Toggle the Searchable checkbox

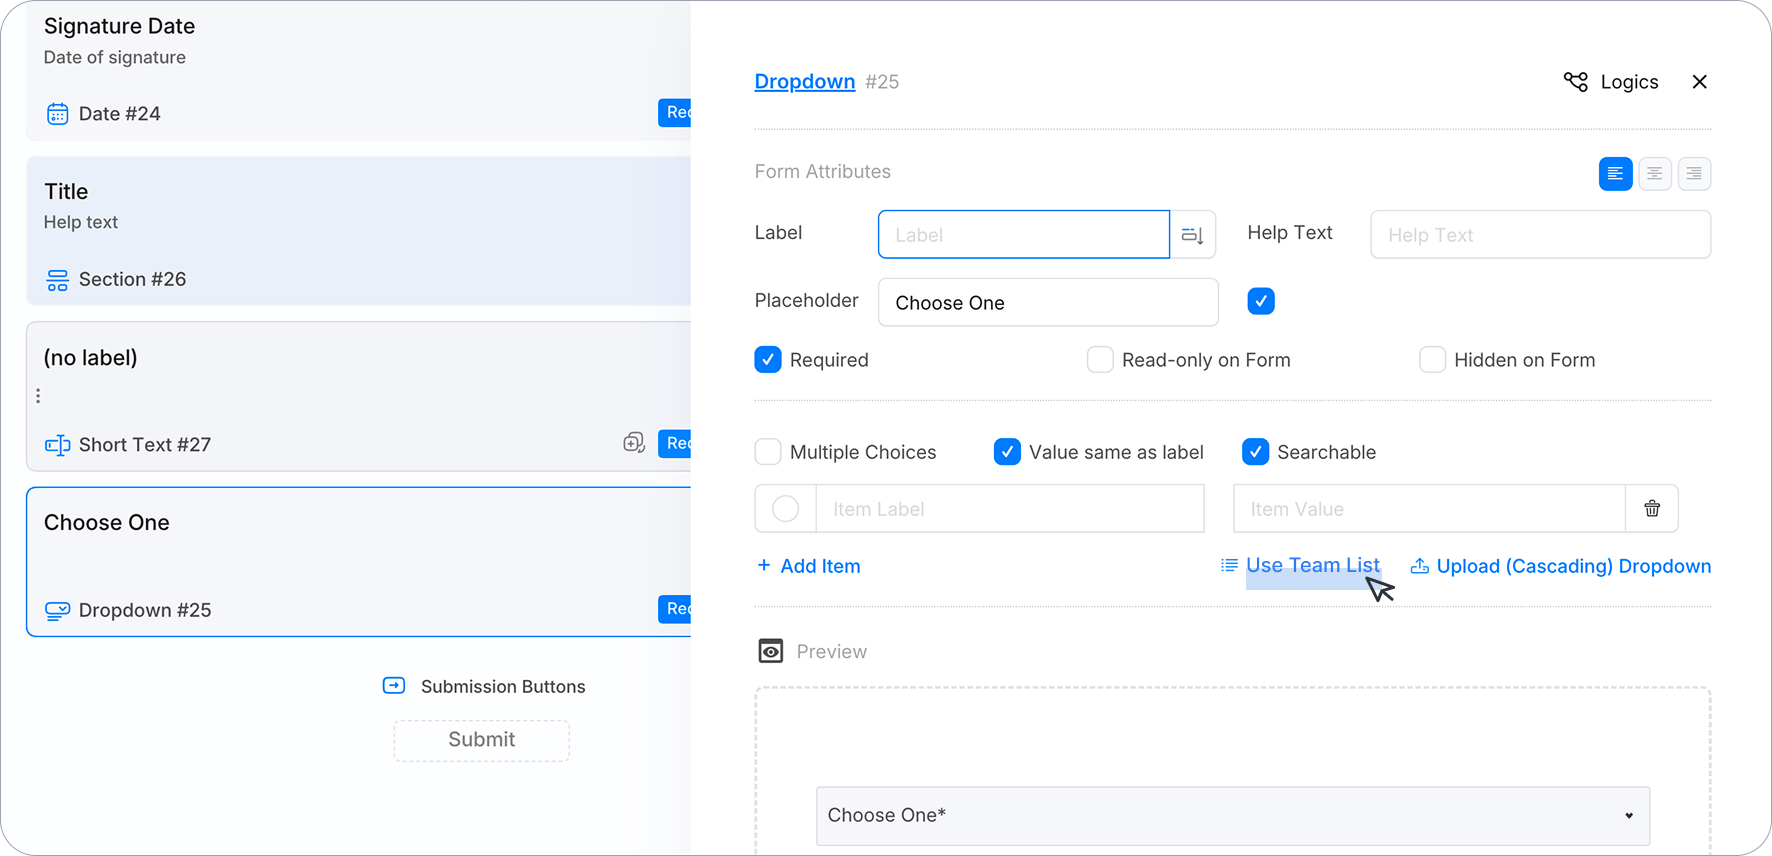1255,452
